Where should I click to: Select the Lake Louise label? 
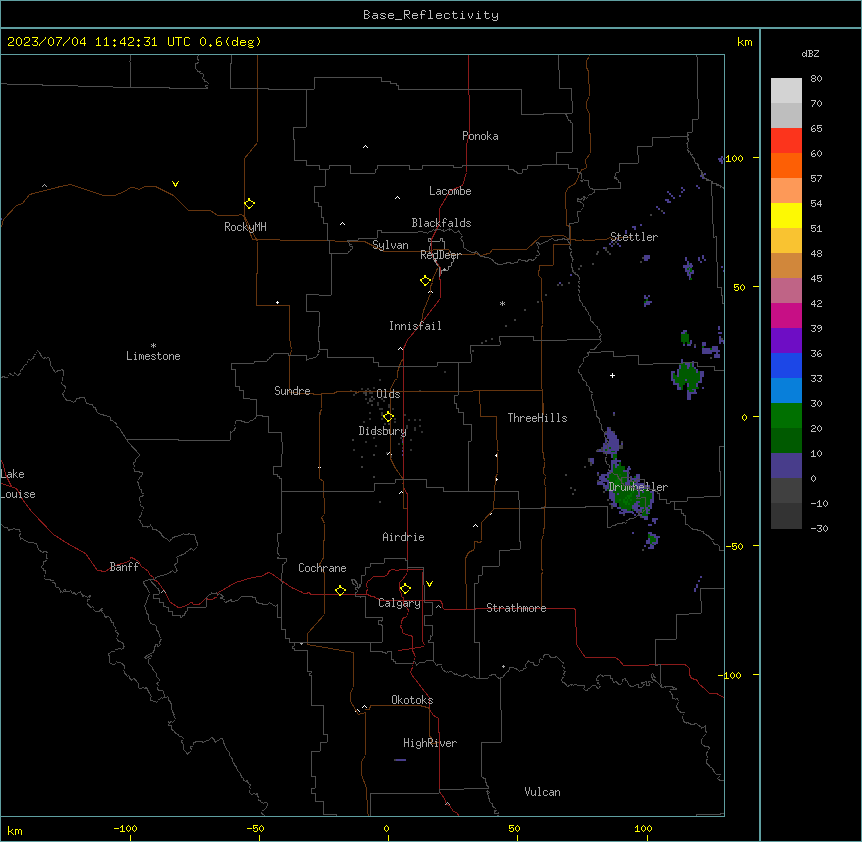(x=18, y=484)
